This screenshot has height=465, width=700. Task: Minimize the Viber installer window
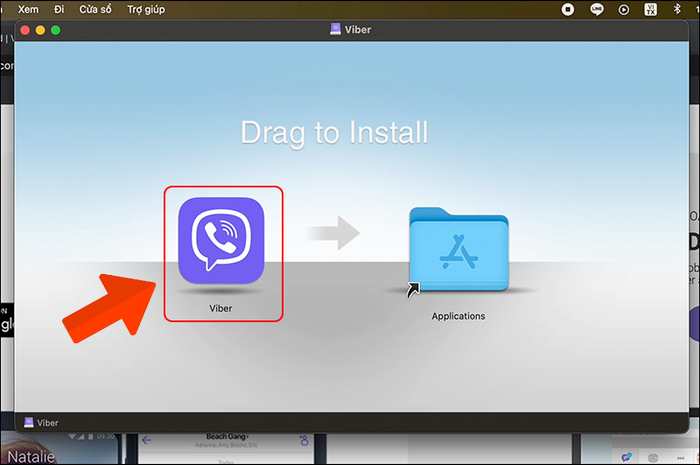pos(40,30)
